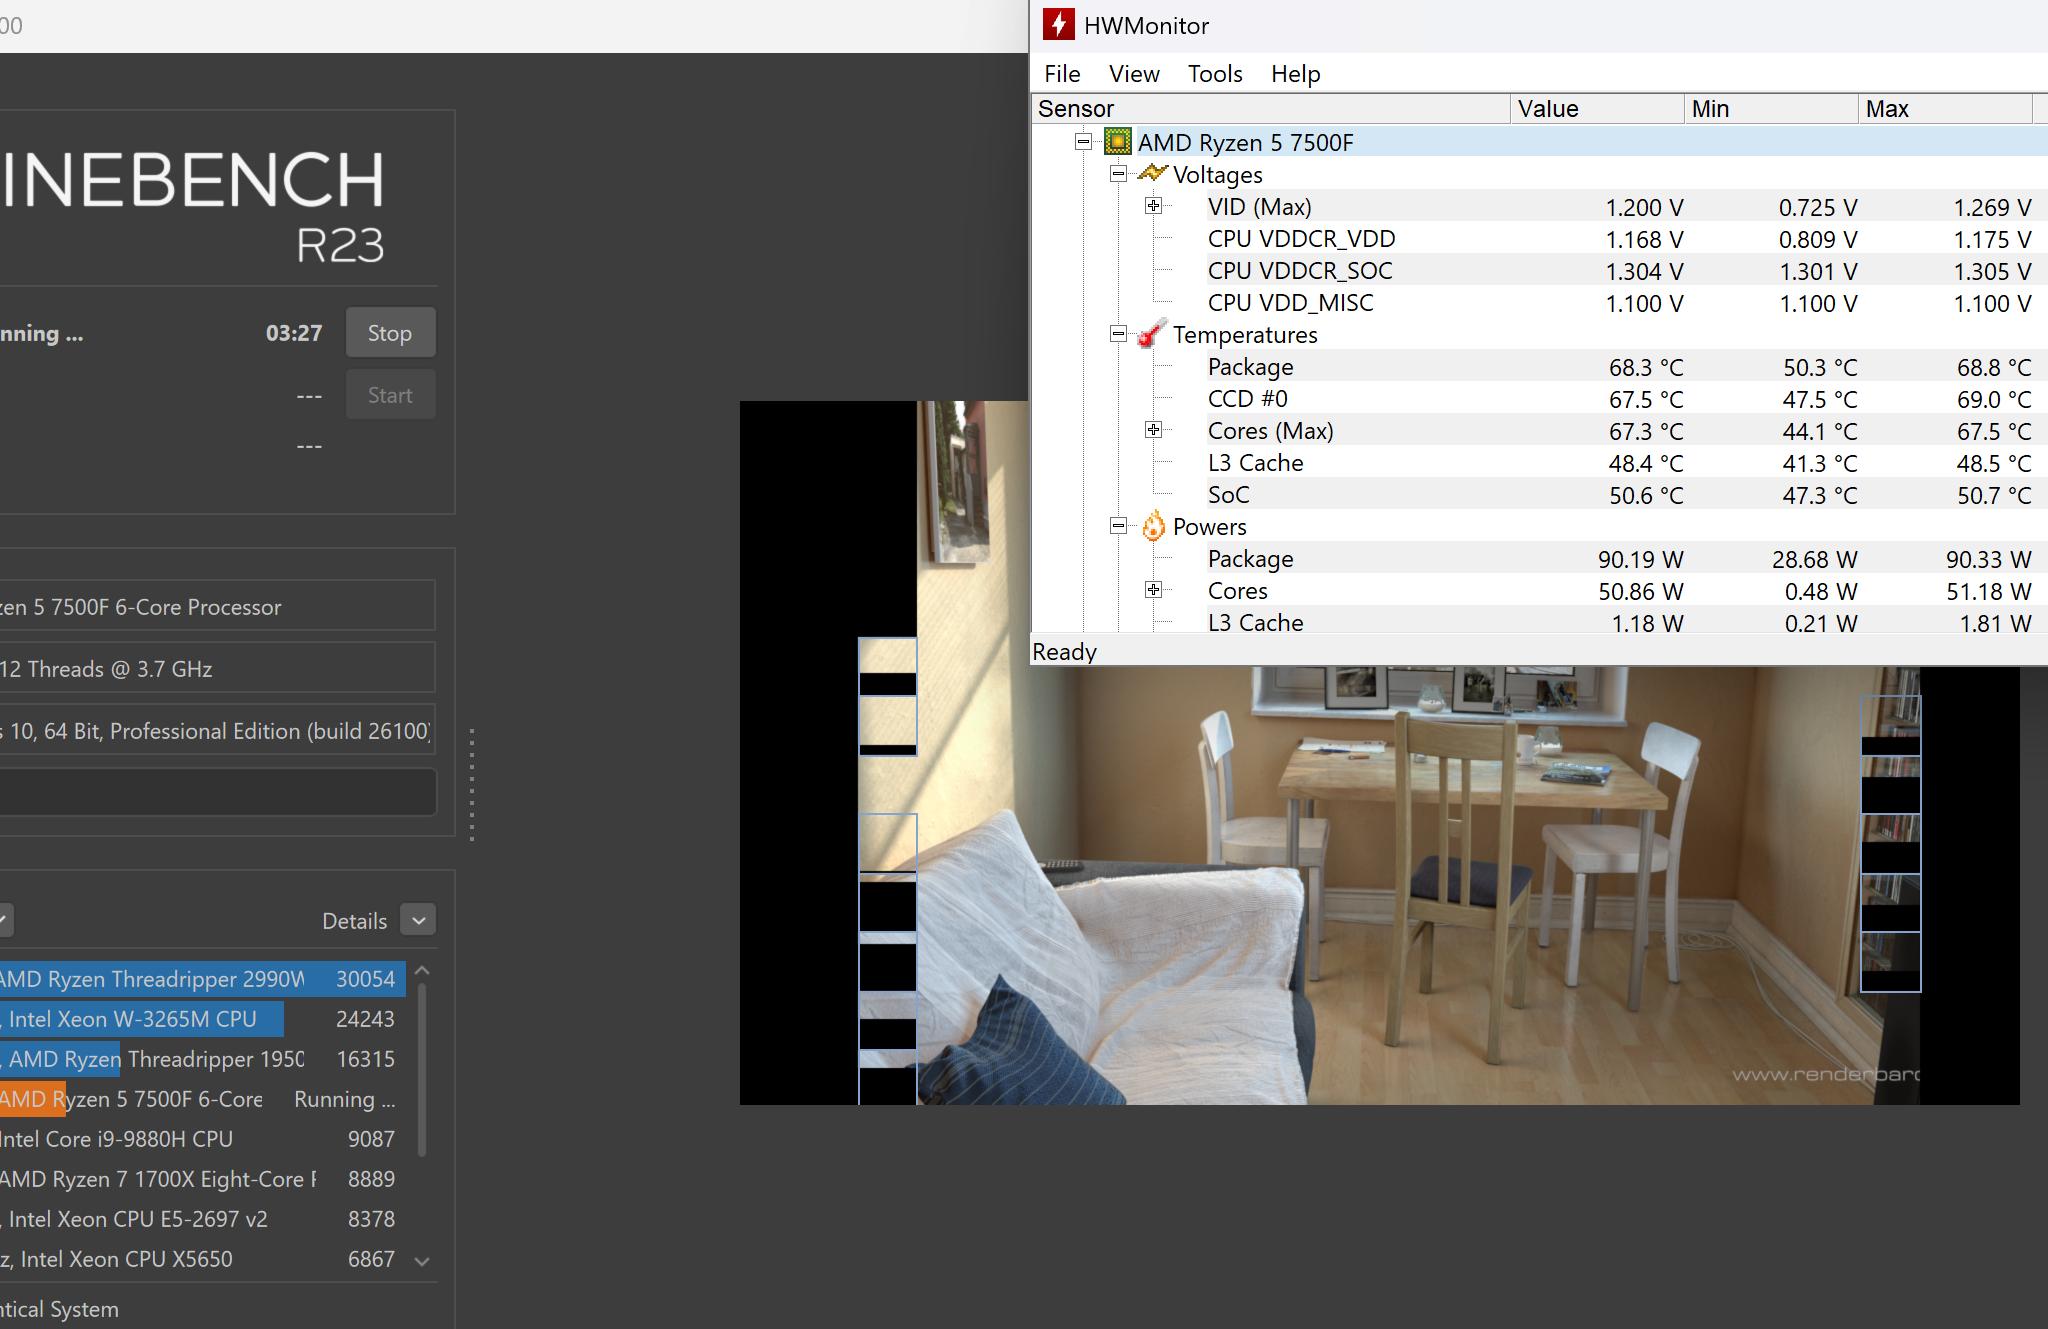Click the HWMonitor lightning app icon
Image resolution: width=2048 pixels, height=1329 pixels.
click(1058, 25)
